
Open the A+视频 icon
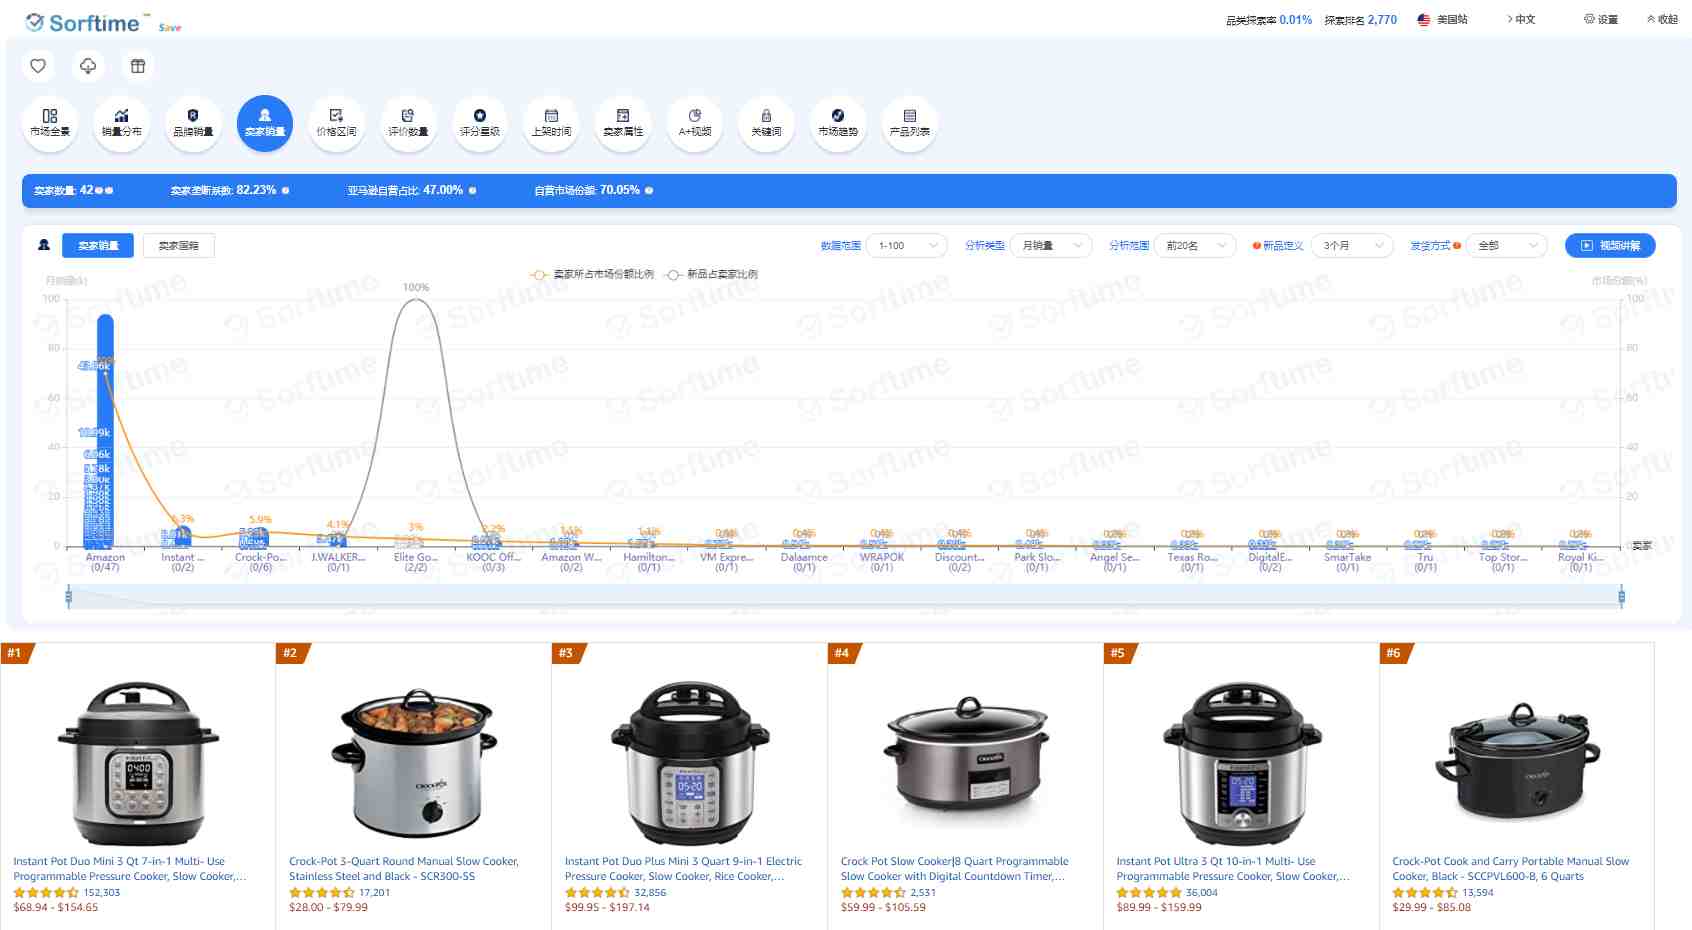[695, 123]
